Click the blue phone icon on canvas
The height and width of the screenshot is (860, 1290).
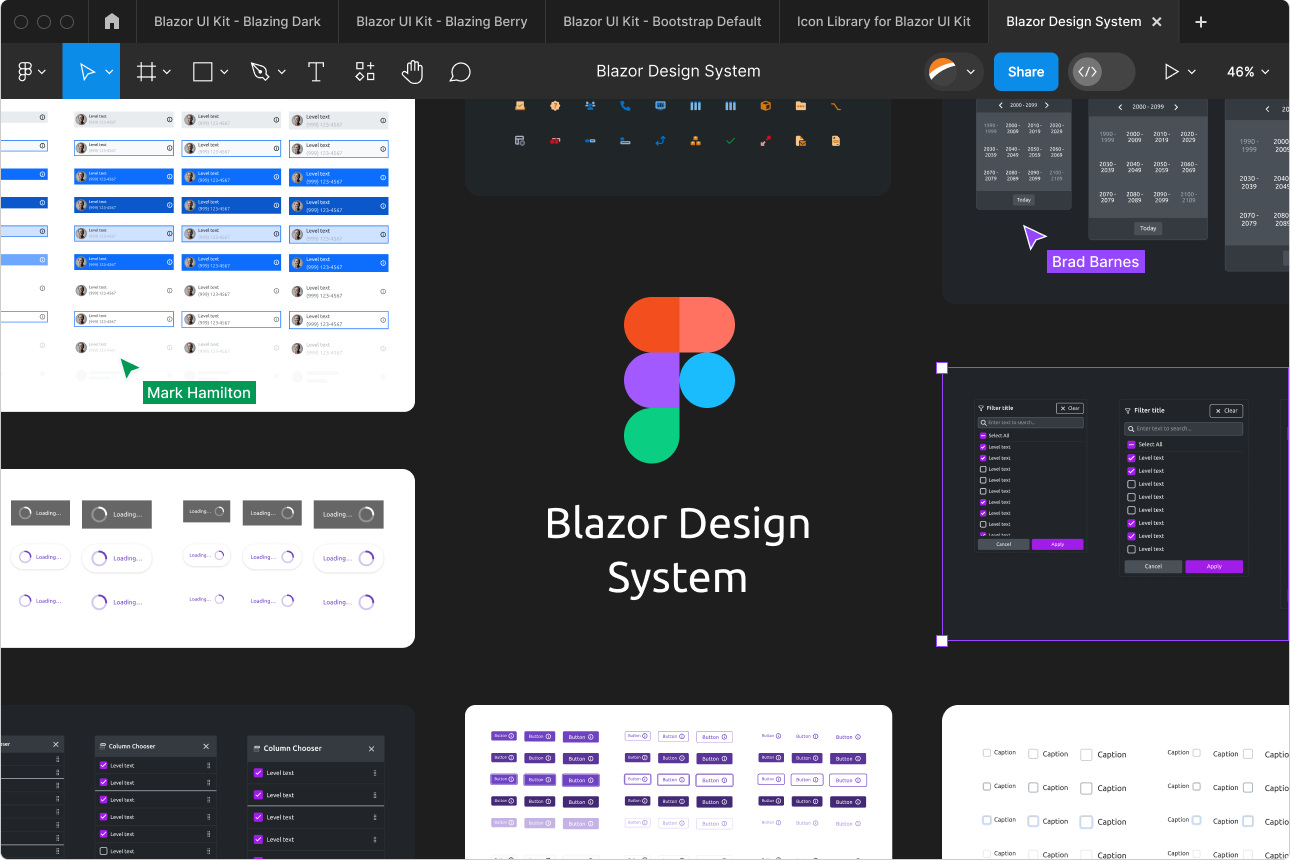click(625, 105)
